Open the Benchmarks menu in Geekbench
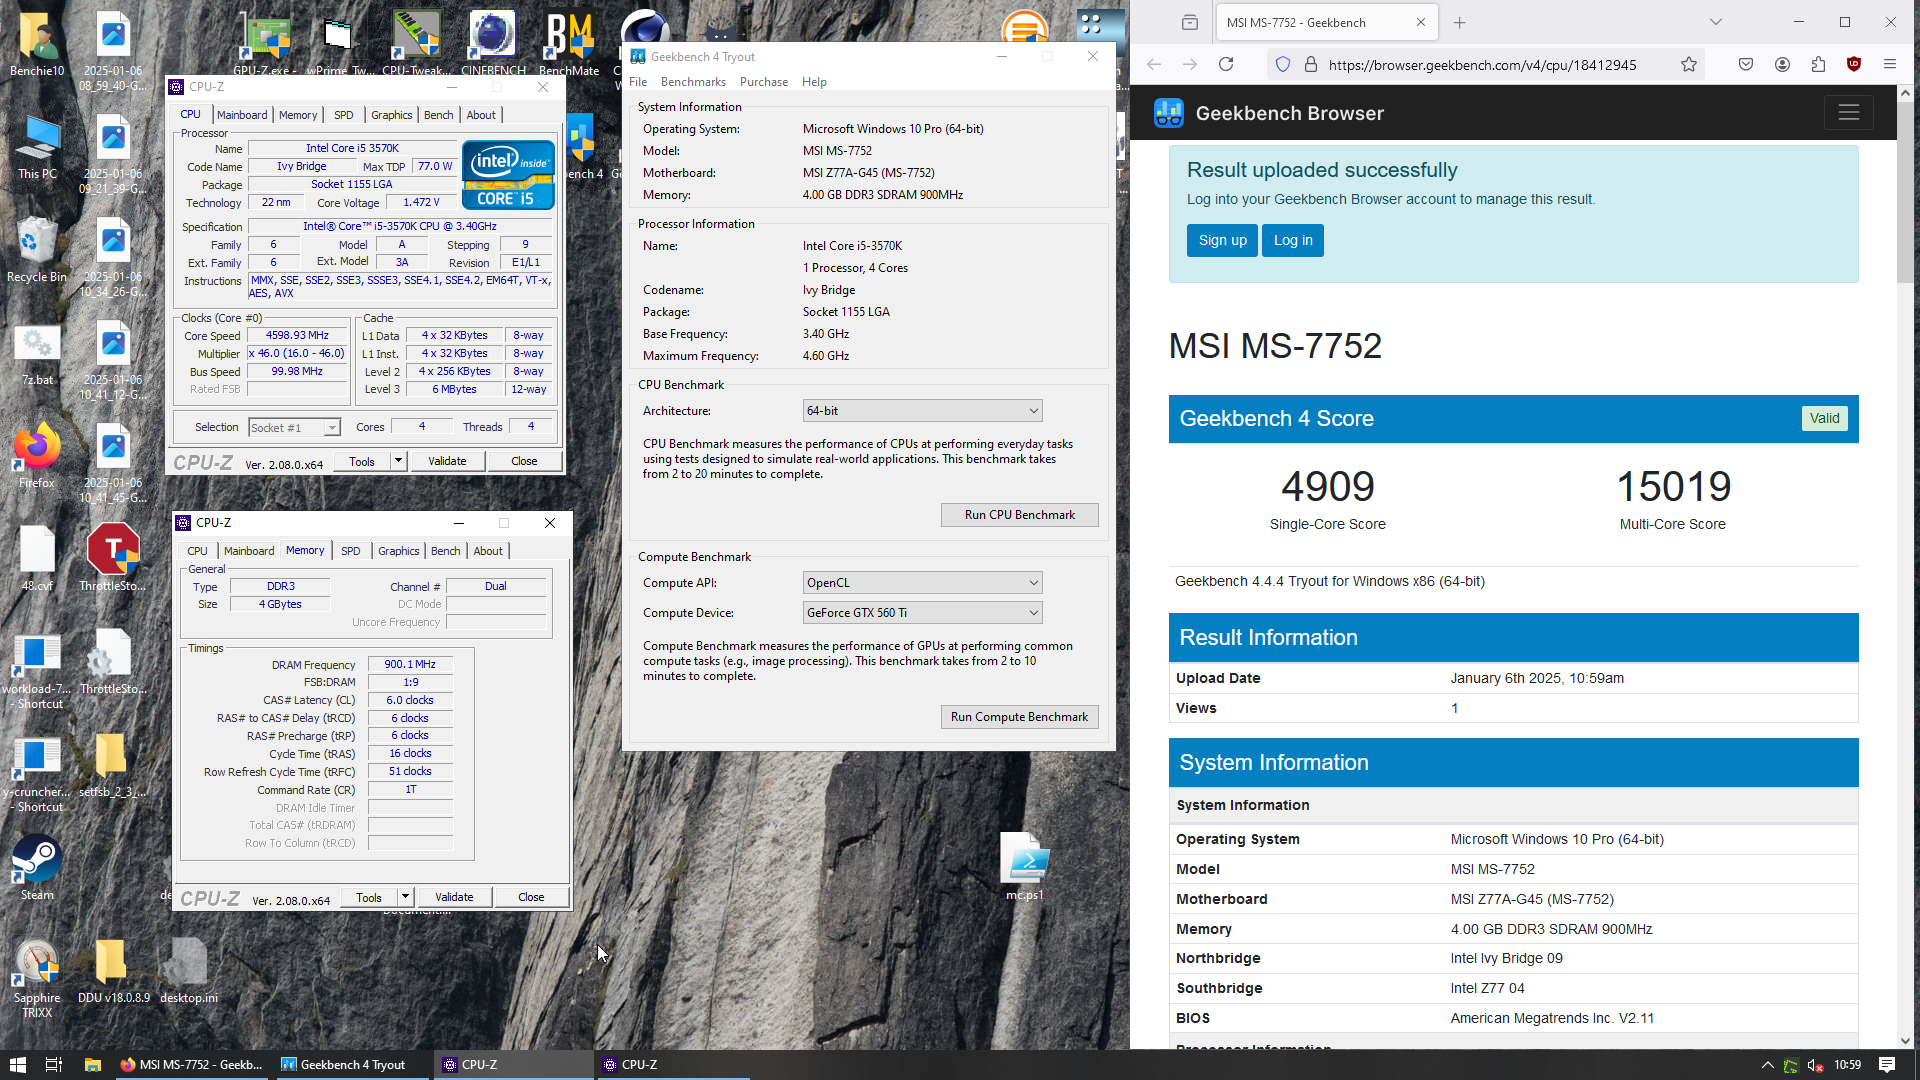This screenshot has height=1080, width=1920. pos(693,82)
